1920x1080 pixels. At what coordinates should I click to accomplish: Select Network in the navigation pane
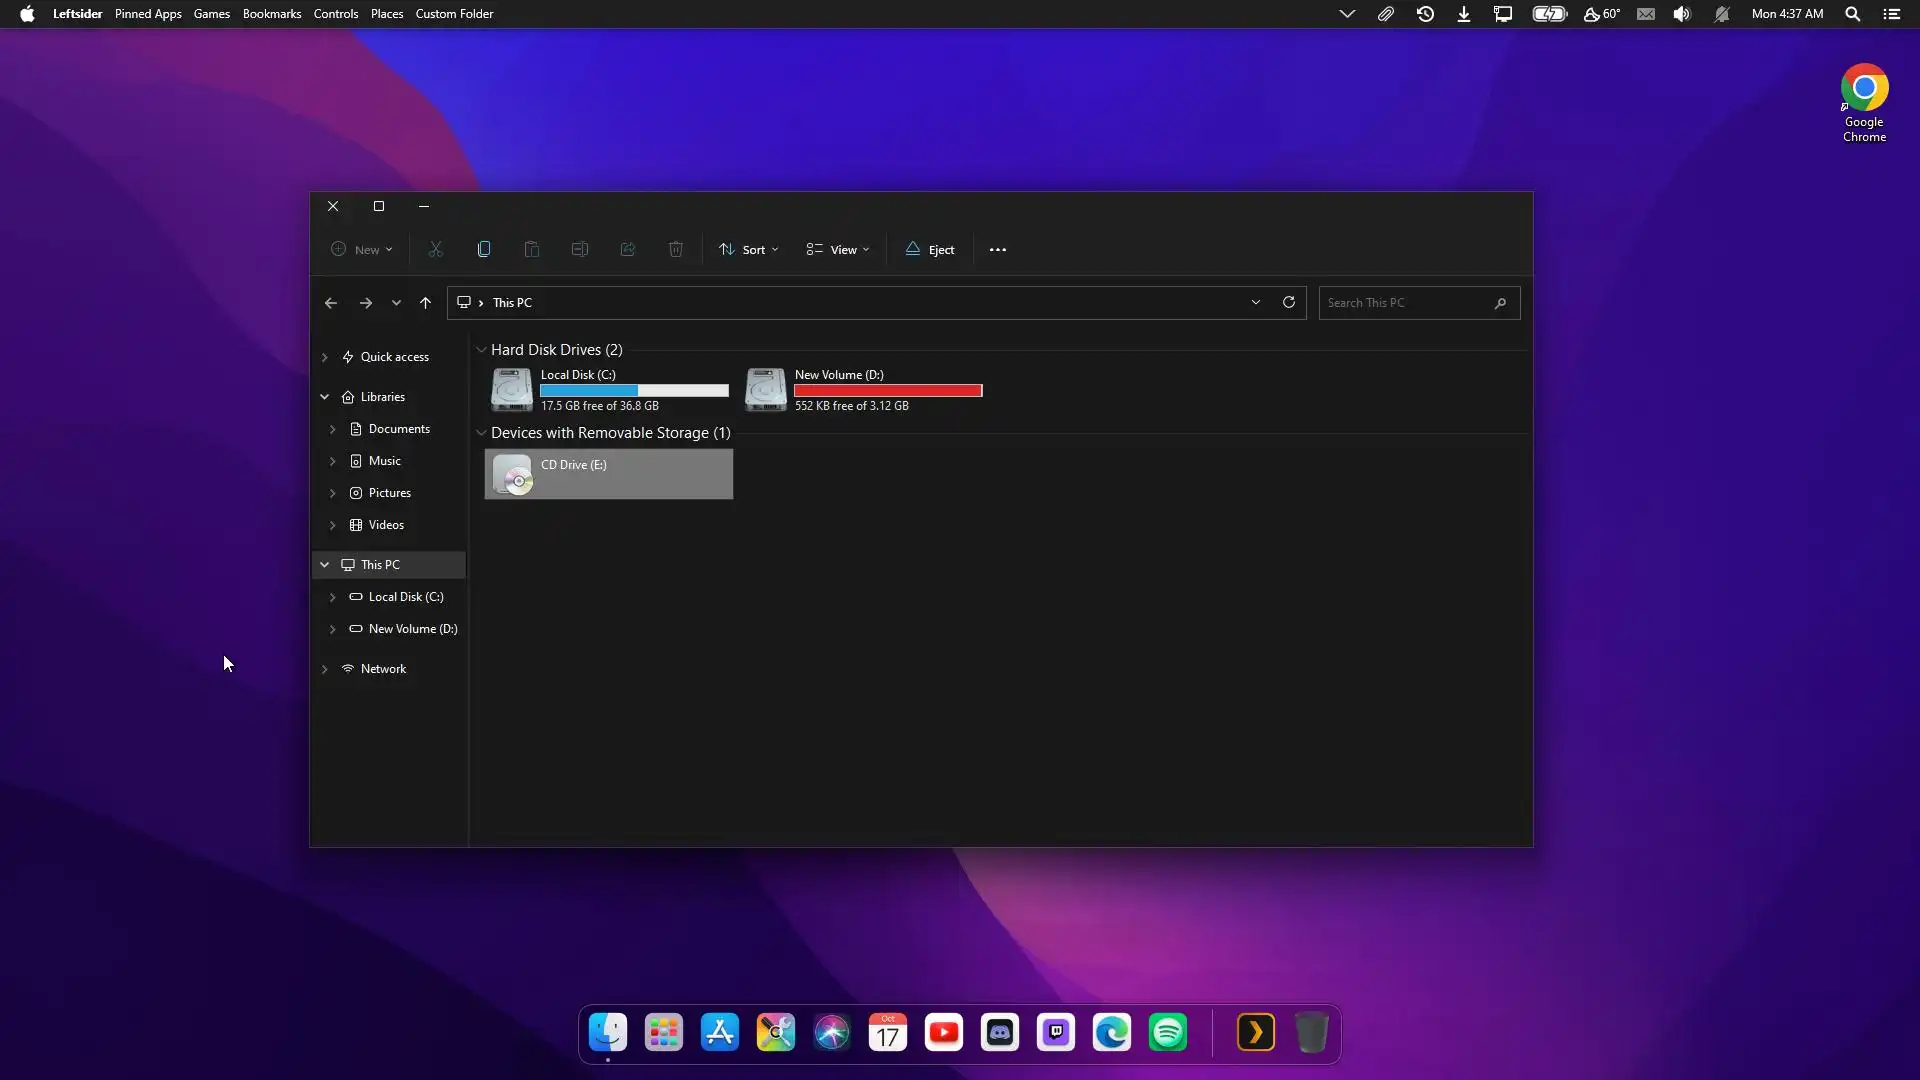click(x=383, y=669)
